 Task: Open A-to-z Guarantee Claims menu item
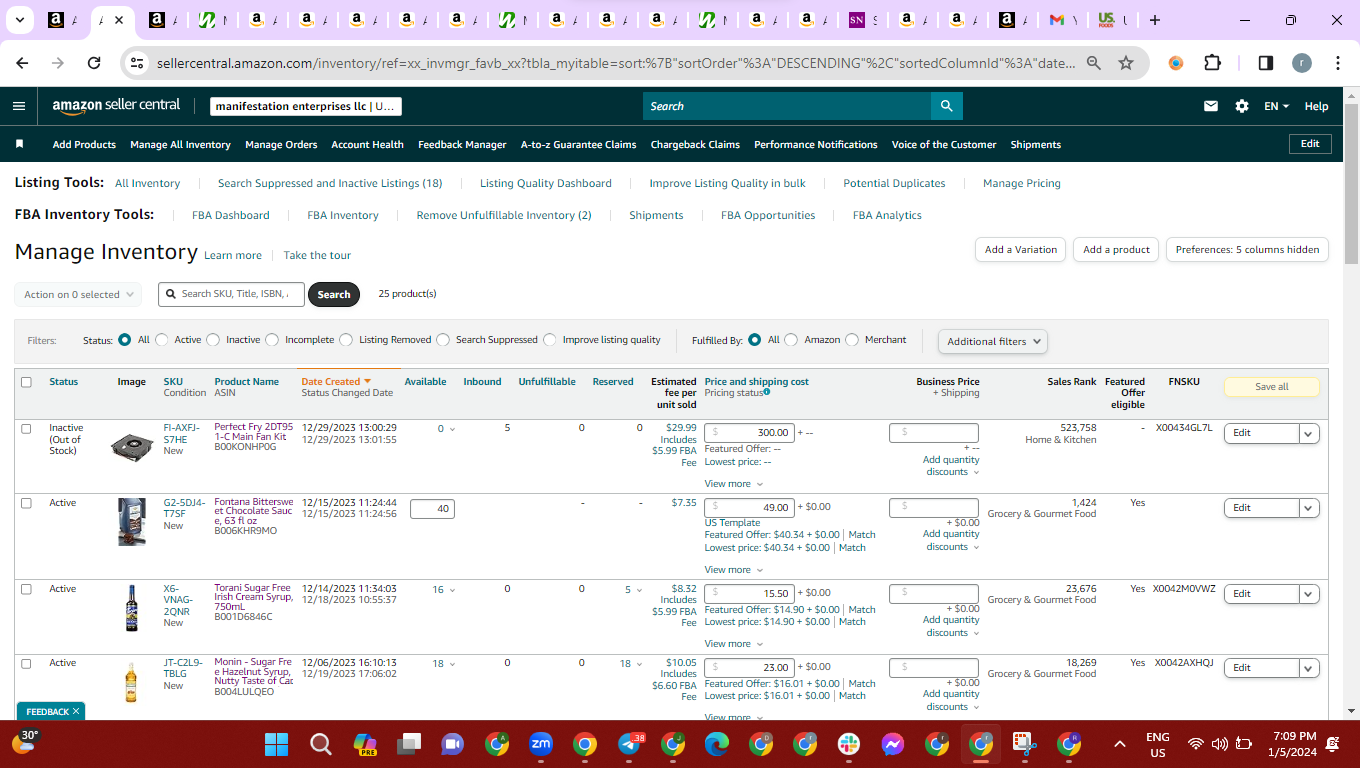click(x=579, y=144)
